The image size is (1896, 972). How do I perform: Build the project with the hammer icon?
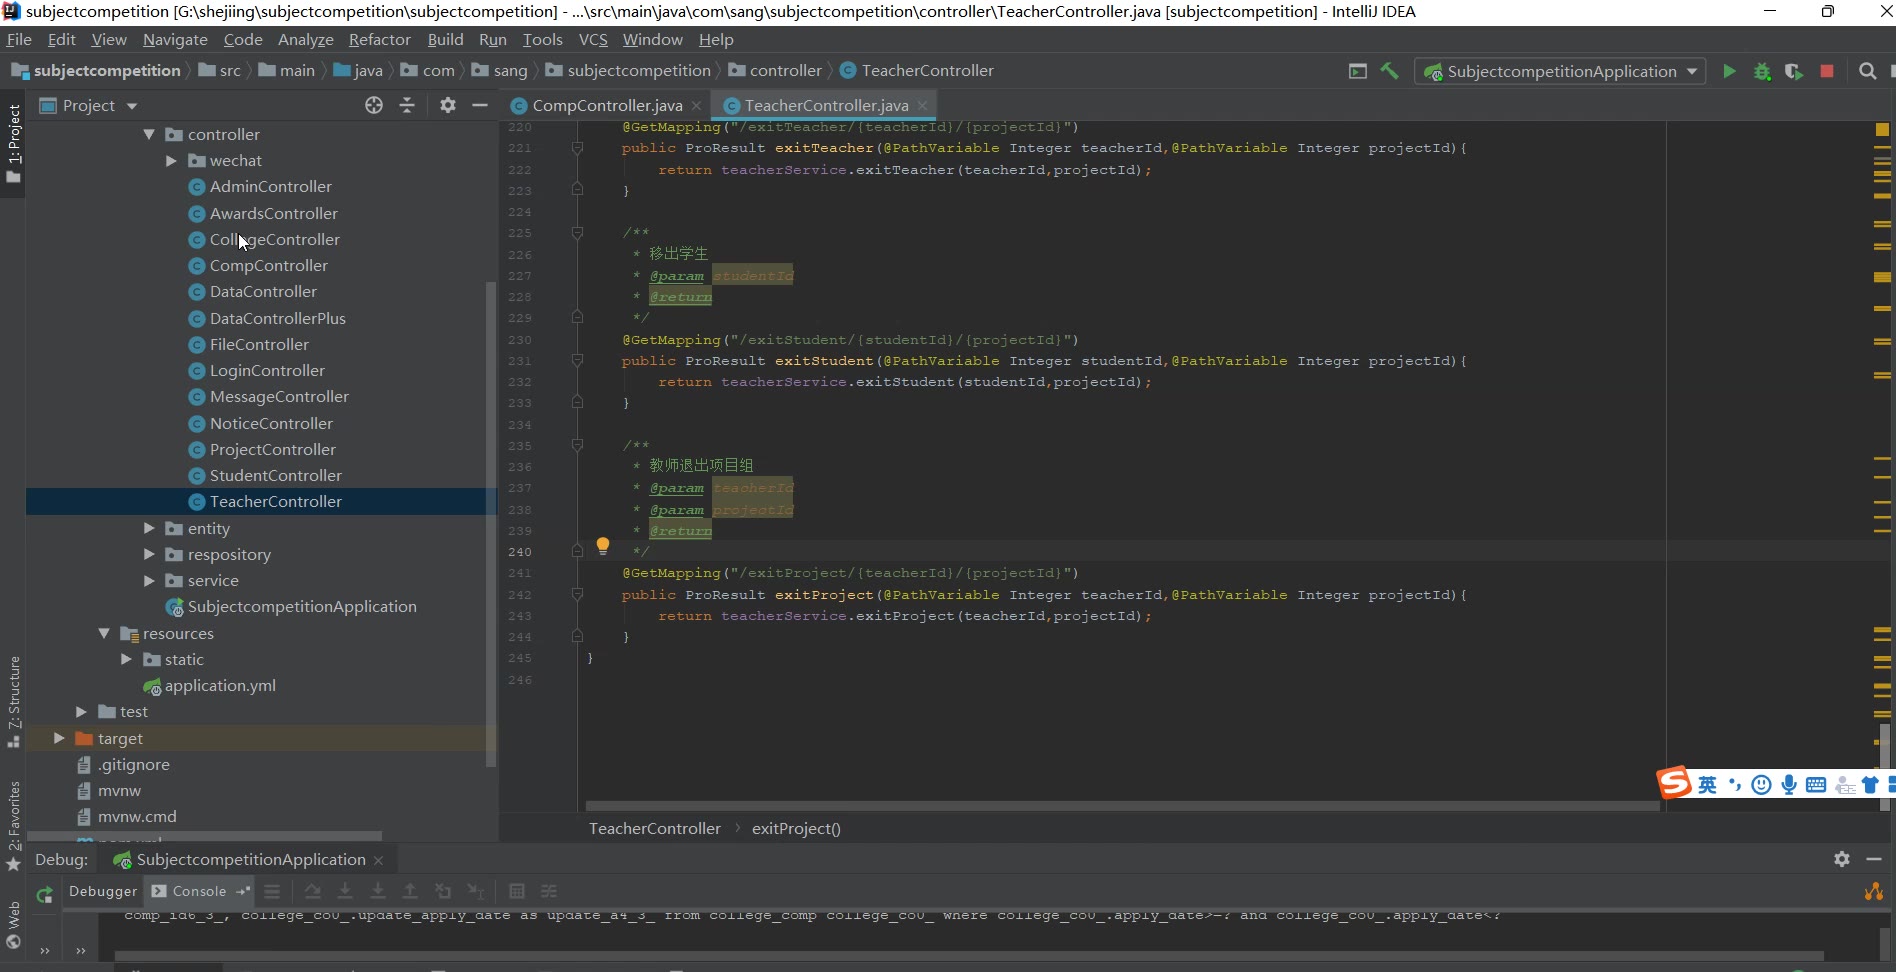1389,71
